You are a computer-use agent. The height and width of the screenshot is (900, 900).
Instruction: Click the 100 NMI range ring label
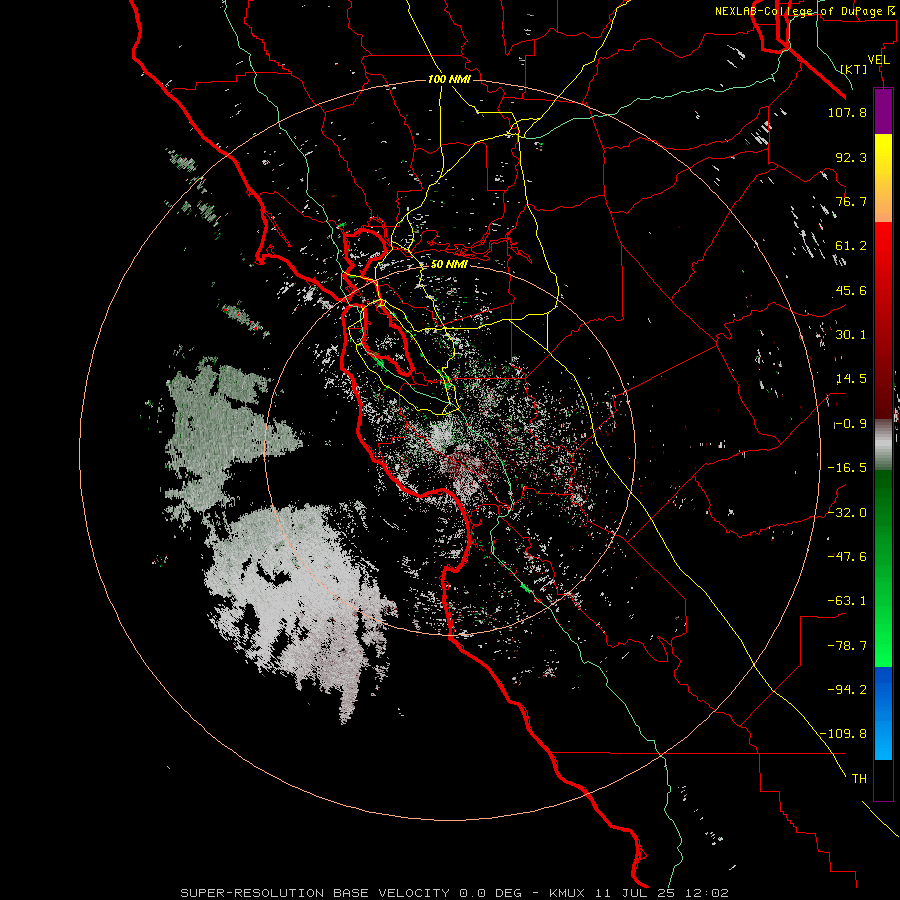(x=449, y=79)
